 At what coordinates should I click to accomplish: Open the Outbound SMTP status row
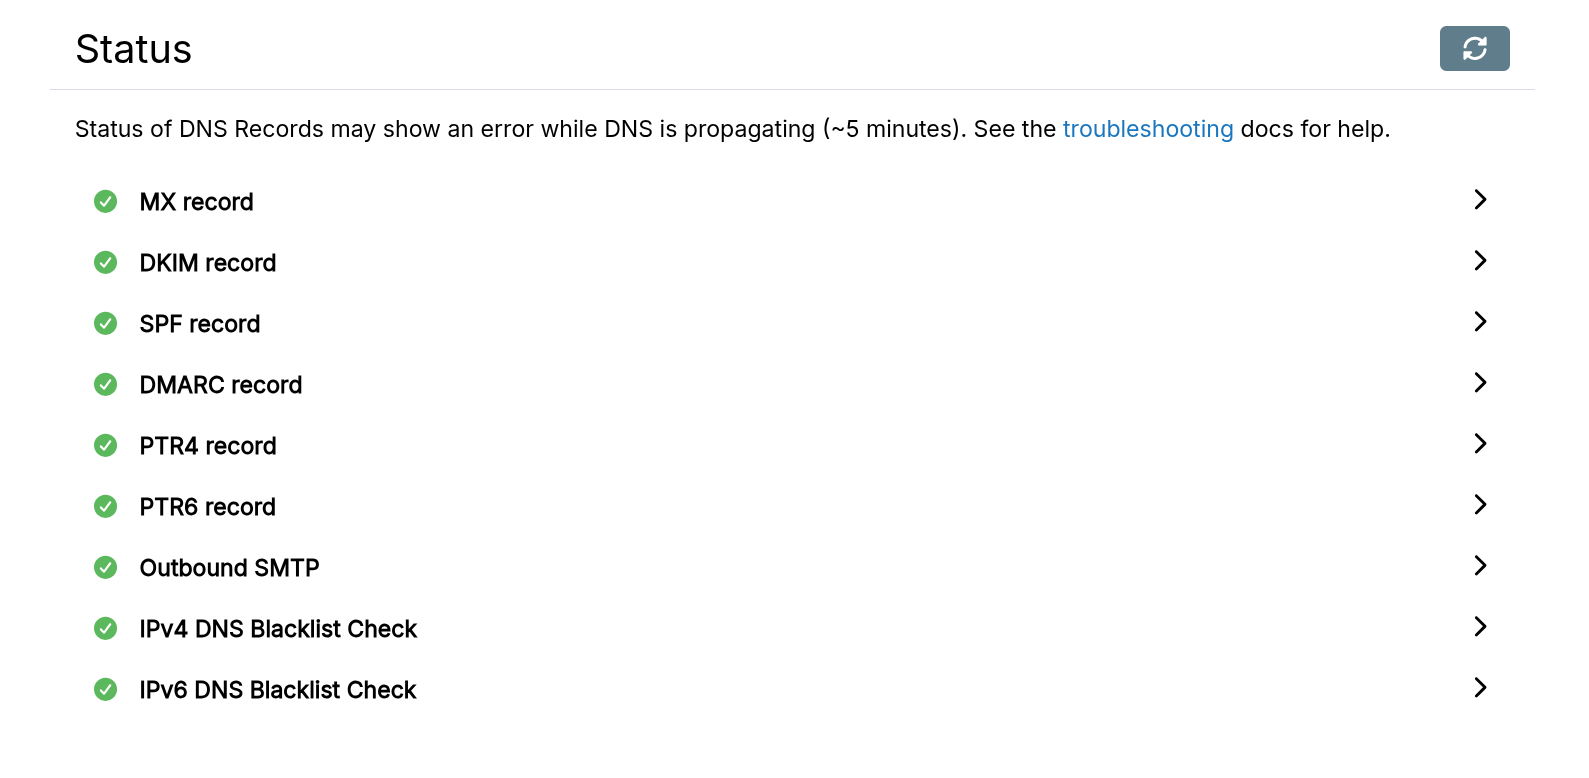229,568
